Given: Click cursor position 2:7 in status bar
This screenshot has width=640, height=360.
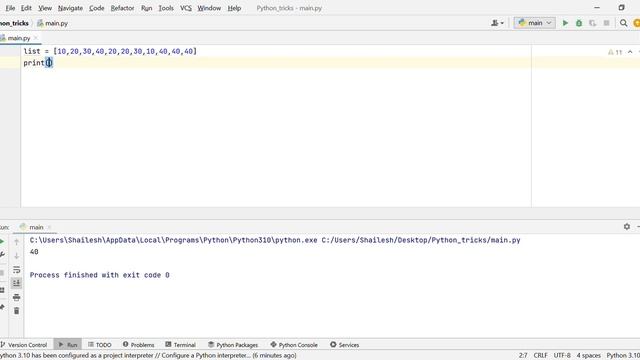Looking at the screenshot, I should click(523, 356).
